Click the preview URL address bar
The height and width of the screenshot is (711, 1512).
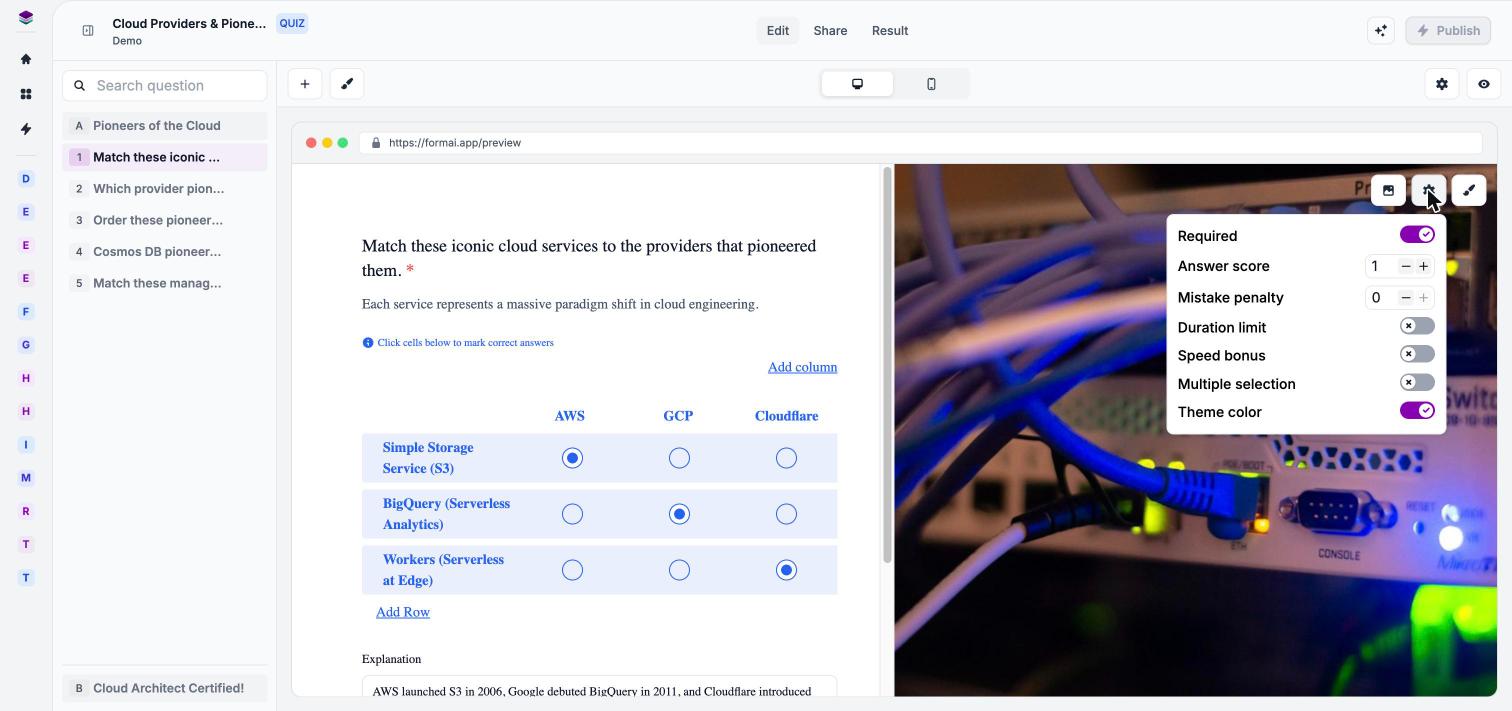point(920,143)
